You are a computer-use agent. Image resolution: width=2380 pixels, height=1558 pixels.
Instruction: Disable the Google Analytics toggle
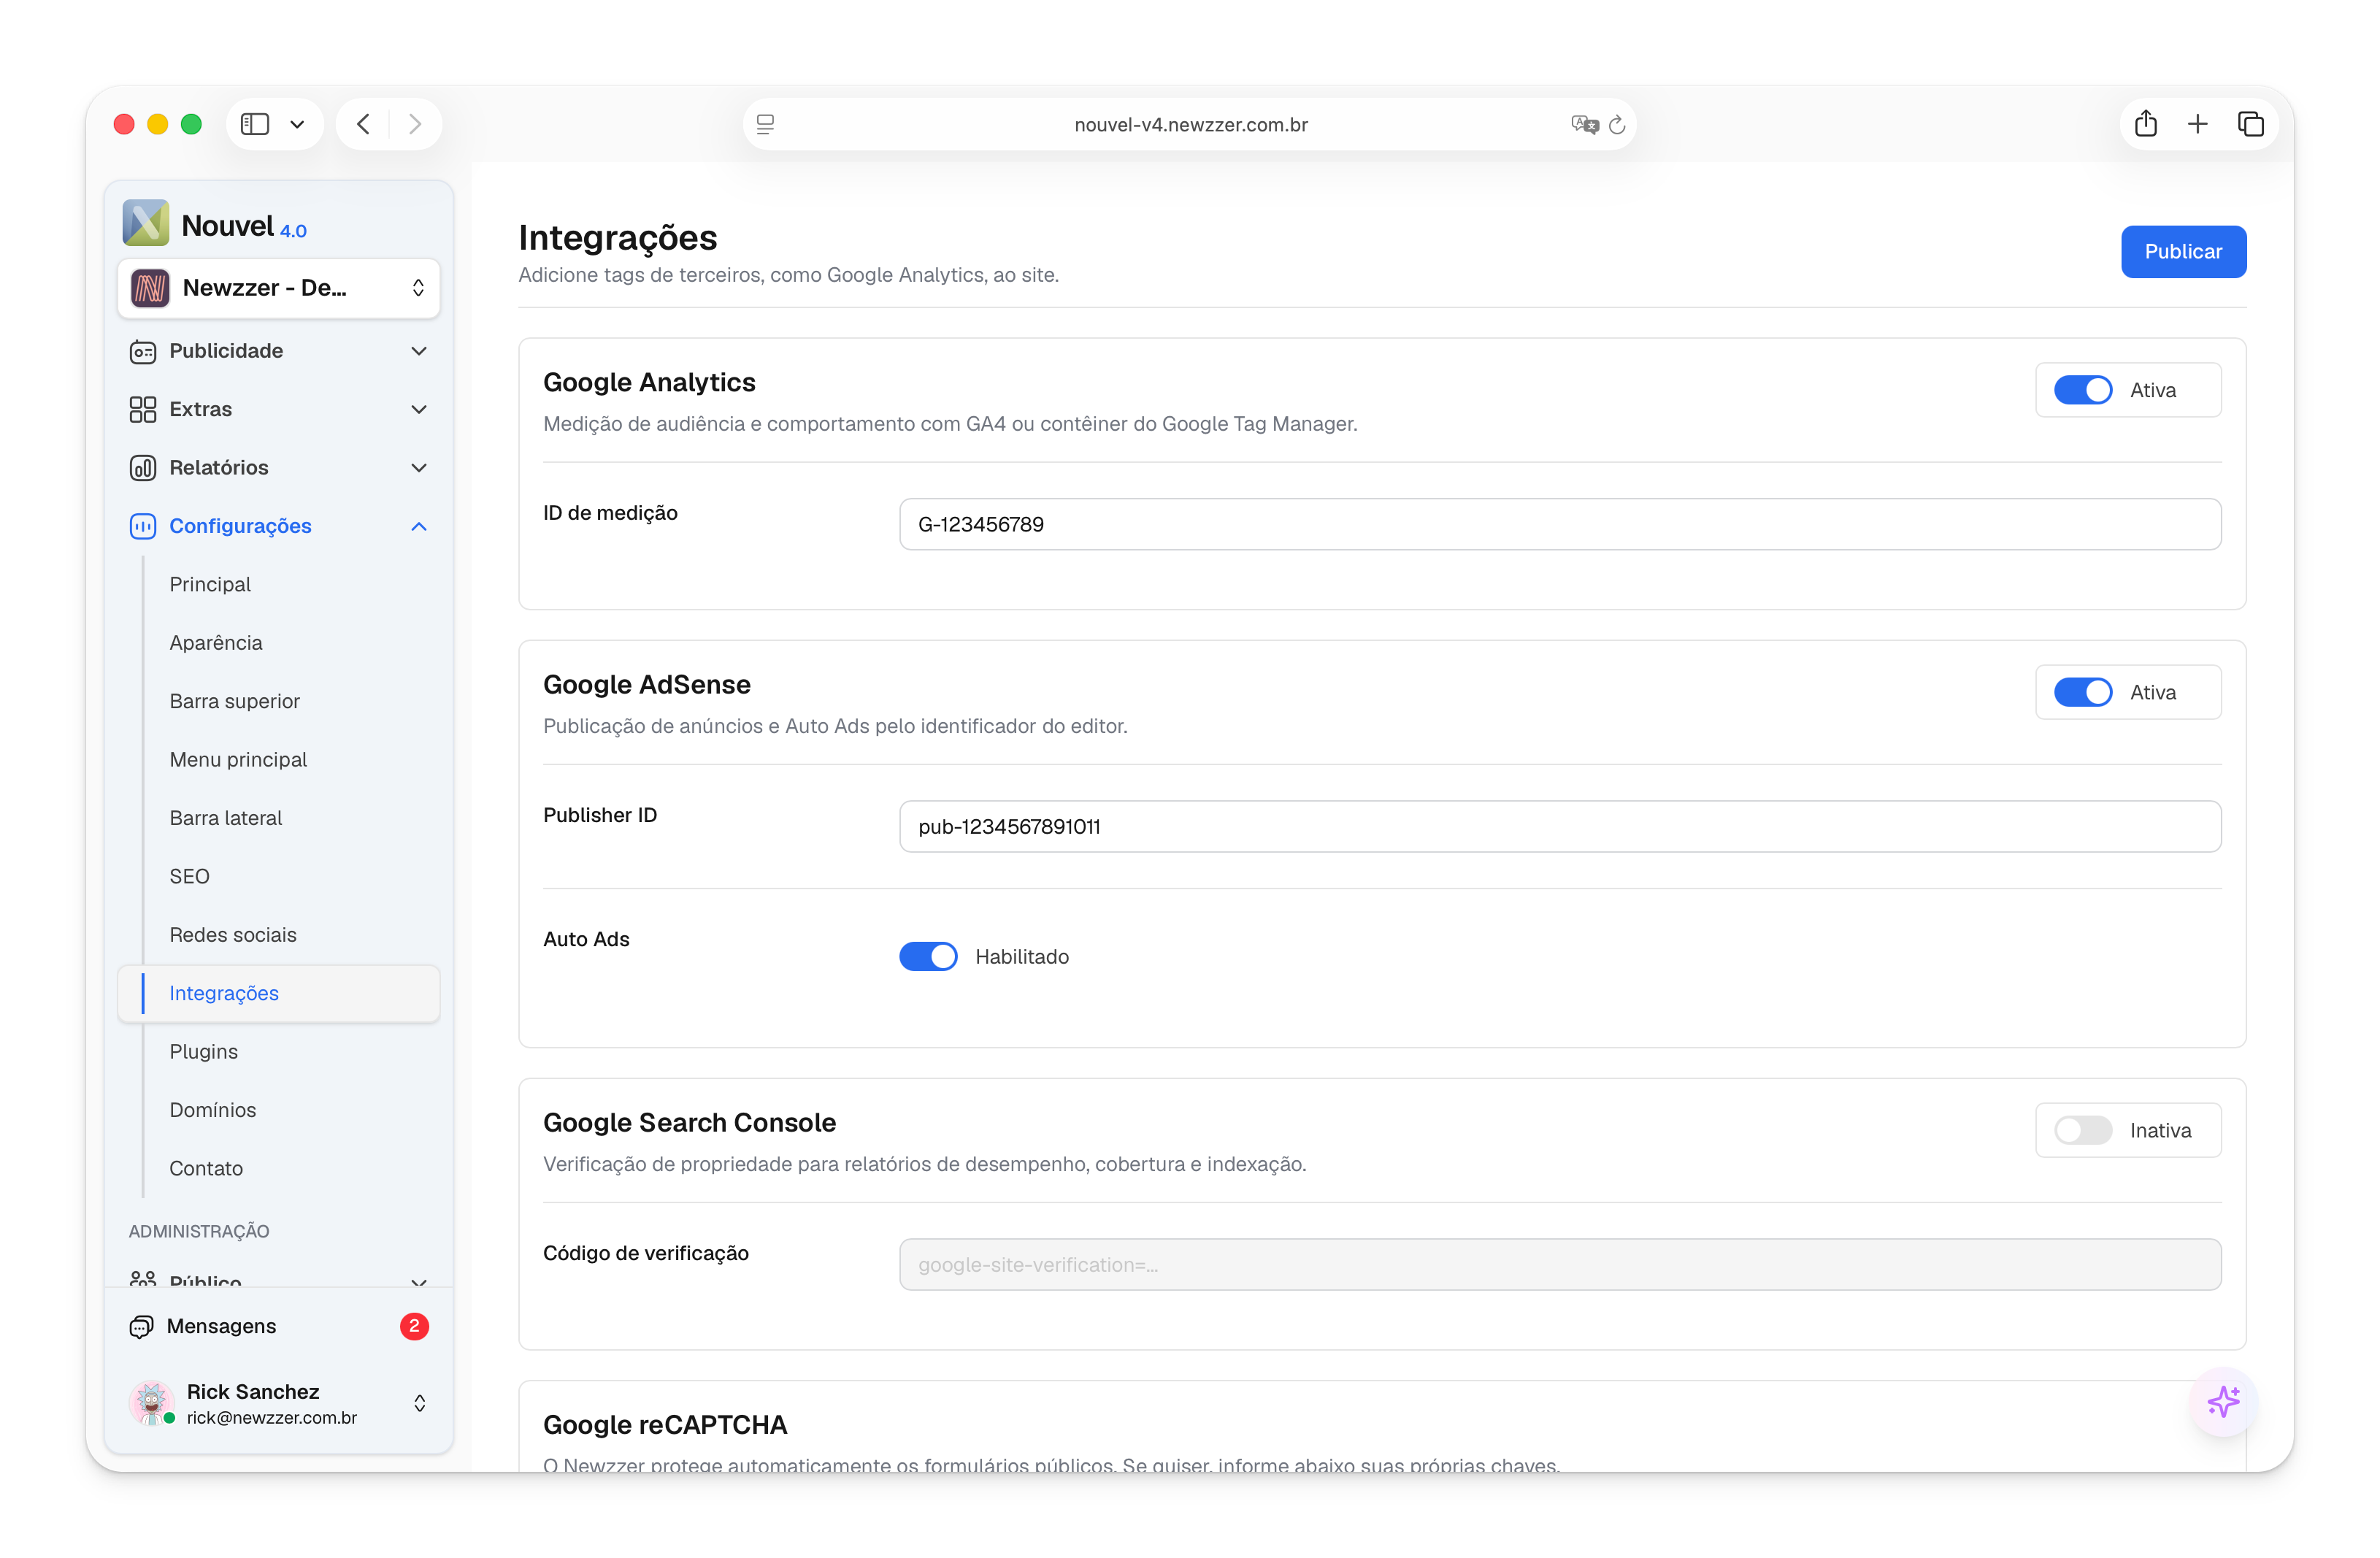coord(2083,390)
